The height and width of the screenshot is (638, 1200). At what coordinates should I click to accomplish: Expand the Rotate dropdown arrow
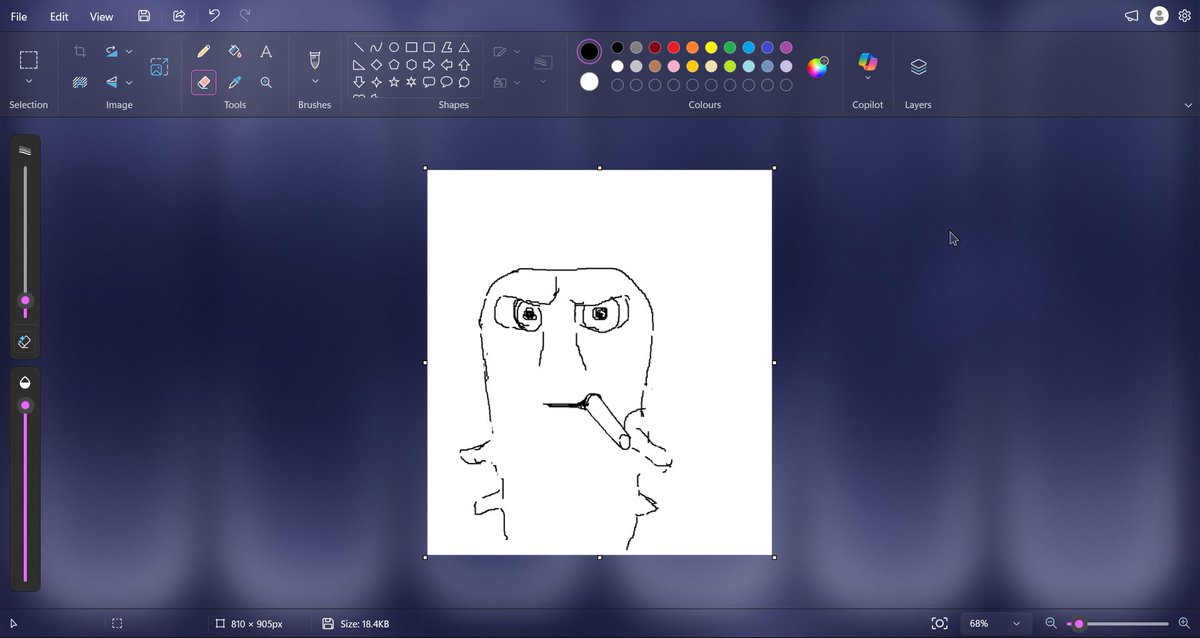129,51
